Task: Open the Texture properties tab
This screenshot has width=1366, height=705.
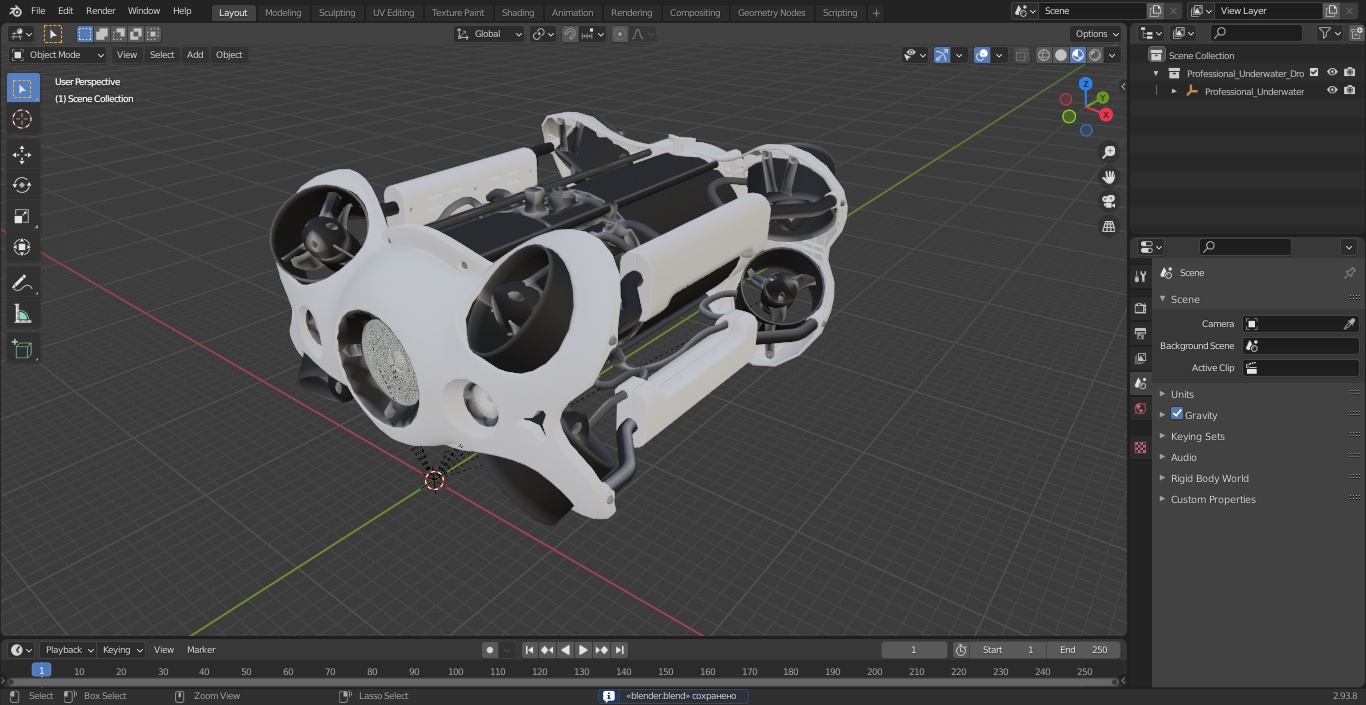Action: tap(1140, 447)
